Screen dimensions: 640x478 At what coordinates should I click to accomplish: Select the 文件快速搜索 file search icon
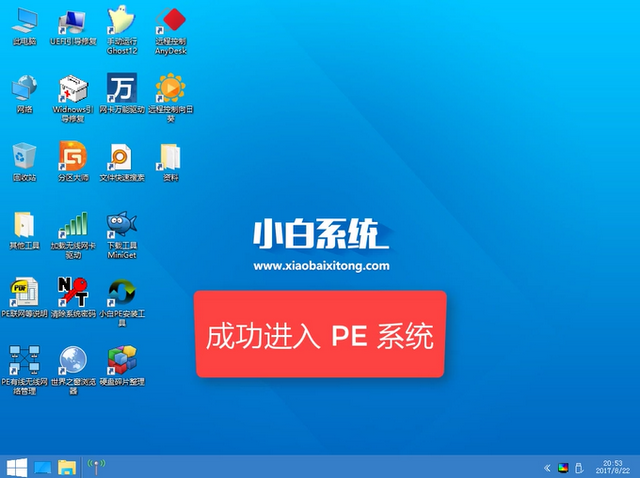tap(122, 157)
